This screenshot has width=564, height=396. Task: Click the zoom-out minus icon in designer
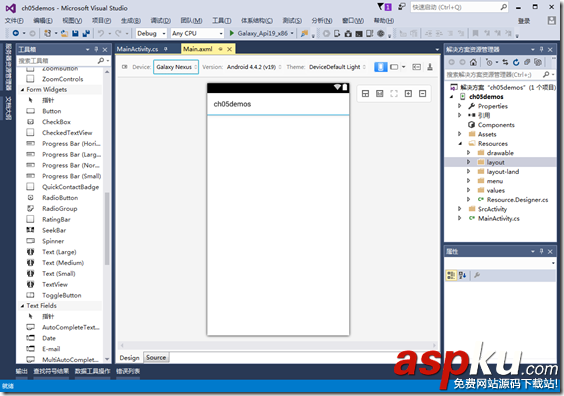click(423, 94)
